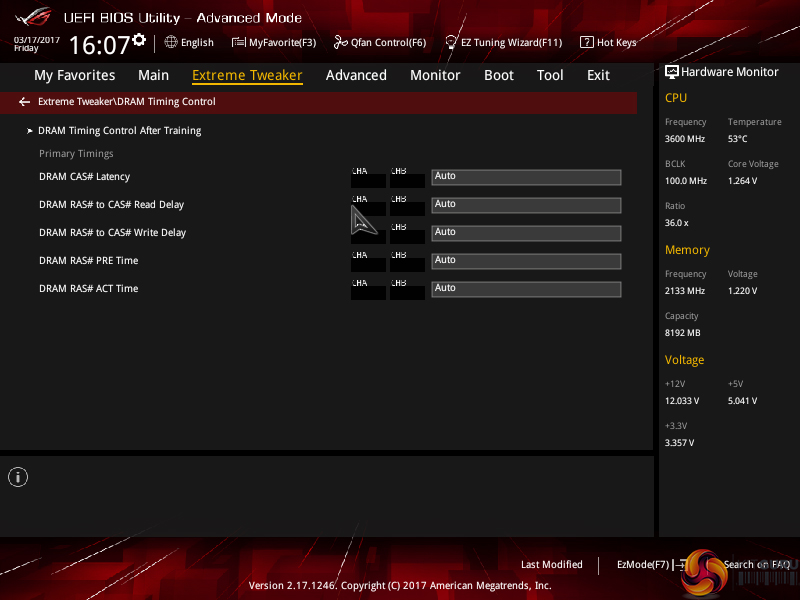Switch to EzMode(F7)
The width and height of the screenshot is (800, 600).
click(642, 565)
